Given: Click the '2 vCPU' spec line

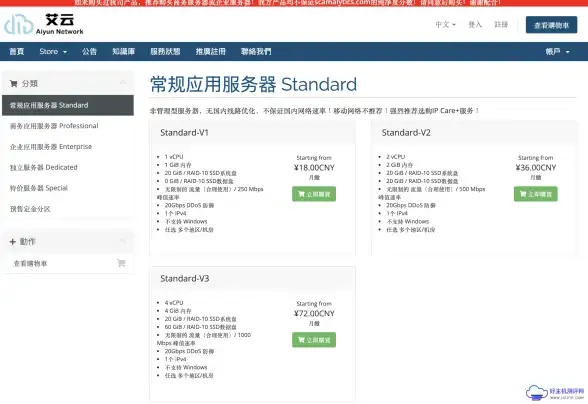Looking at the screenshot, I should (x=396, y=157).
